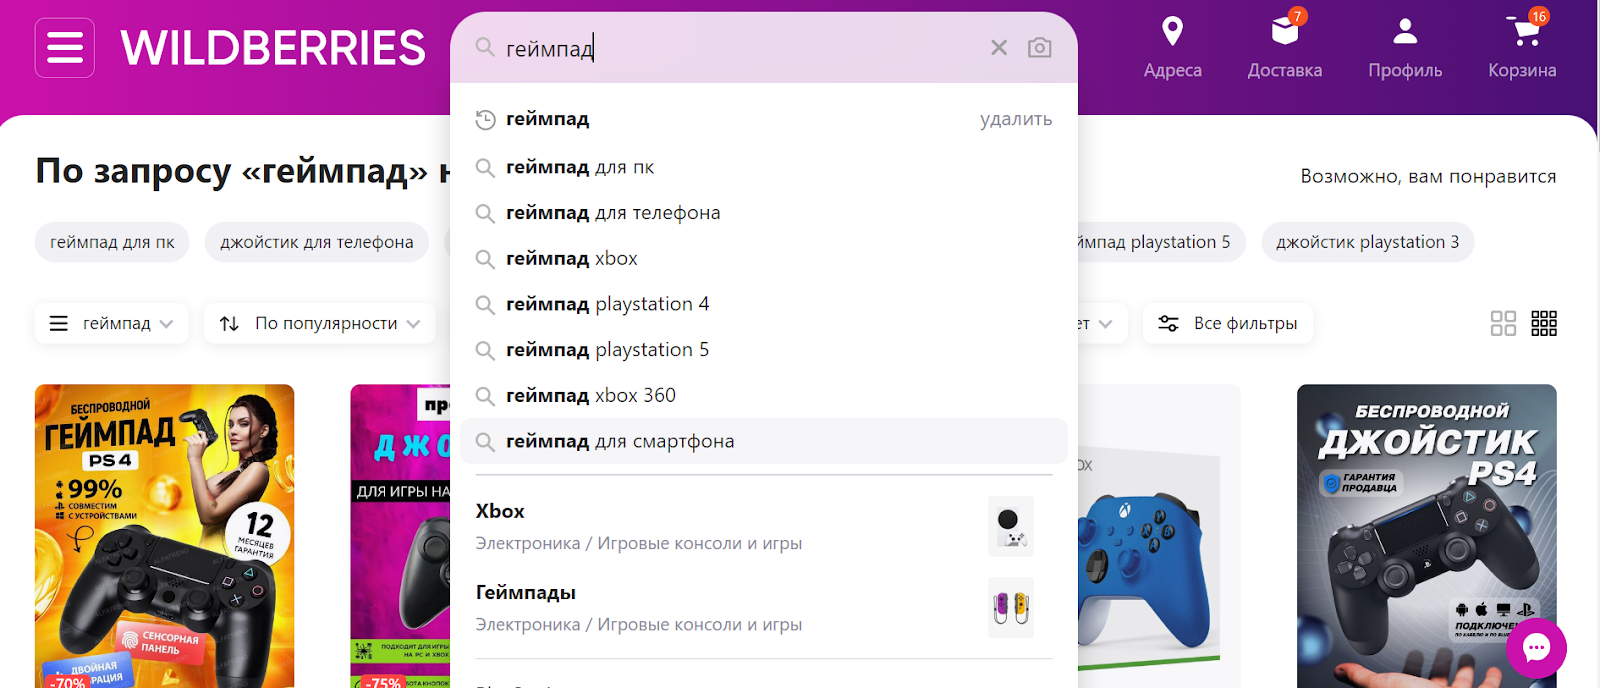Choose suggestion геймпад xbox
The width and height of the screenshot is (1600, 688).
[764, 258]
